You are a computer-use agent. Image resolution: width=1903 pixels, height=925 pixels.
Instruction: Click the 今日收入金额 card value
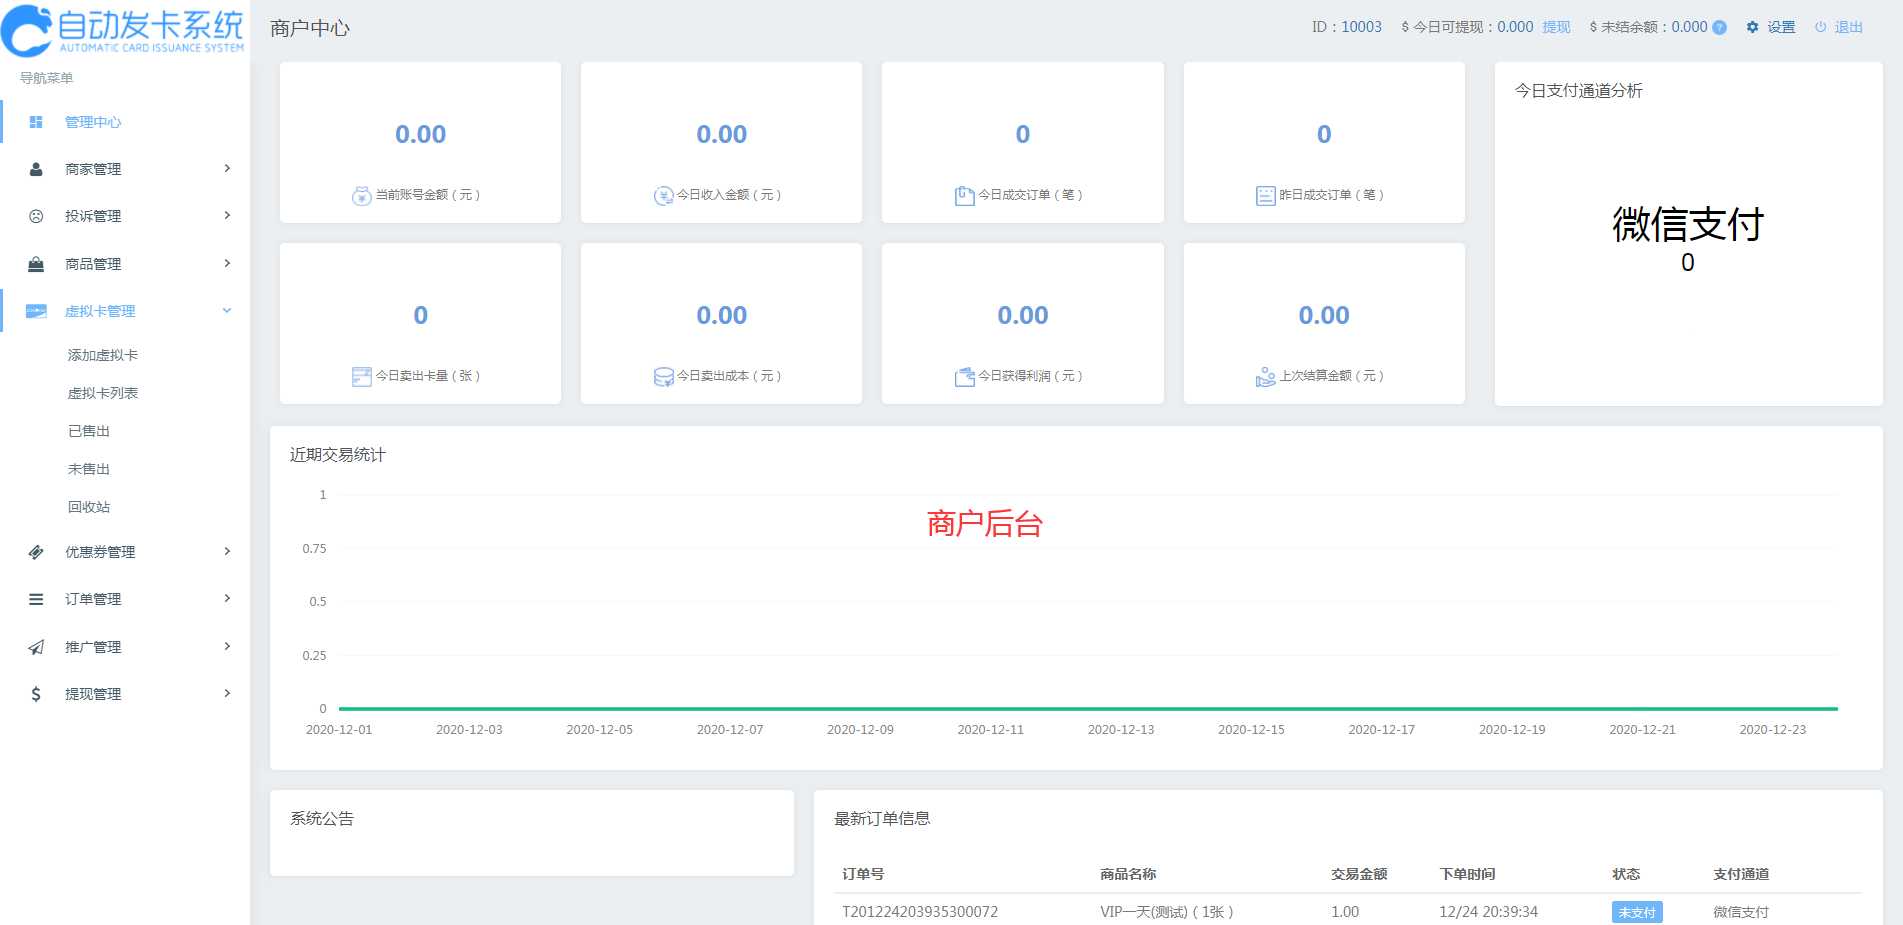pos(722,134)
